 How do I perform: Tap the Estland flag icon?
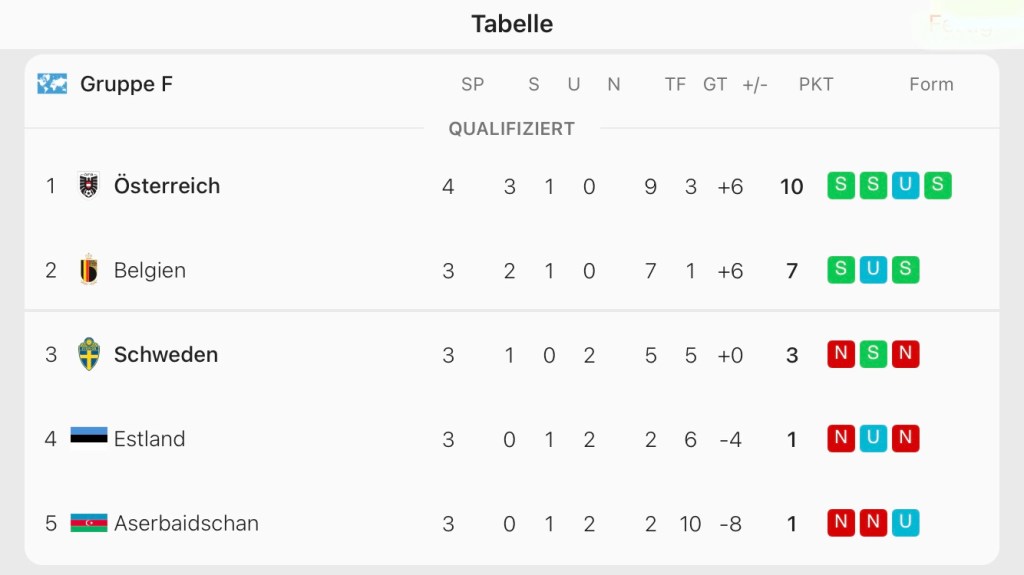click(89, 438)
